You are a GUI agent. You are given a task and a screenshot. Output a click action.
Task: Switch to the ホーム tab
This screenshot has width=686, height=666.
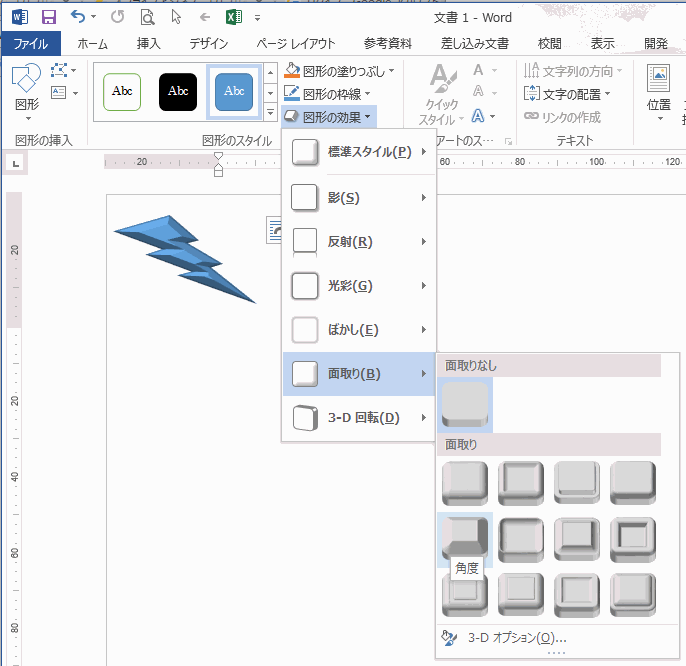92,43
